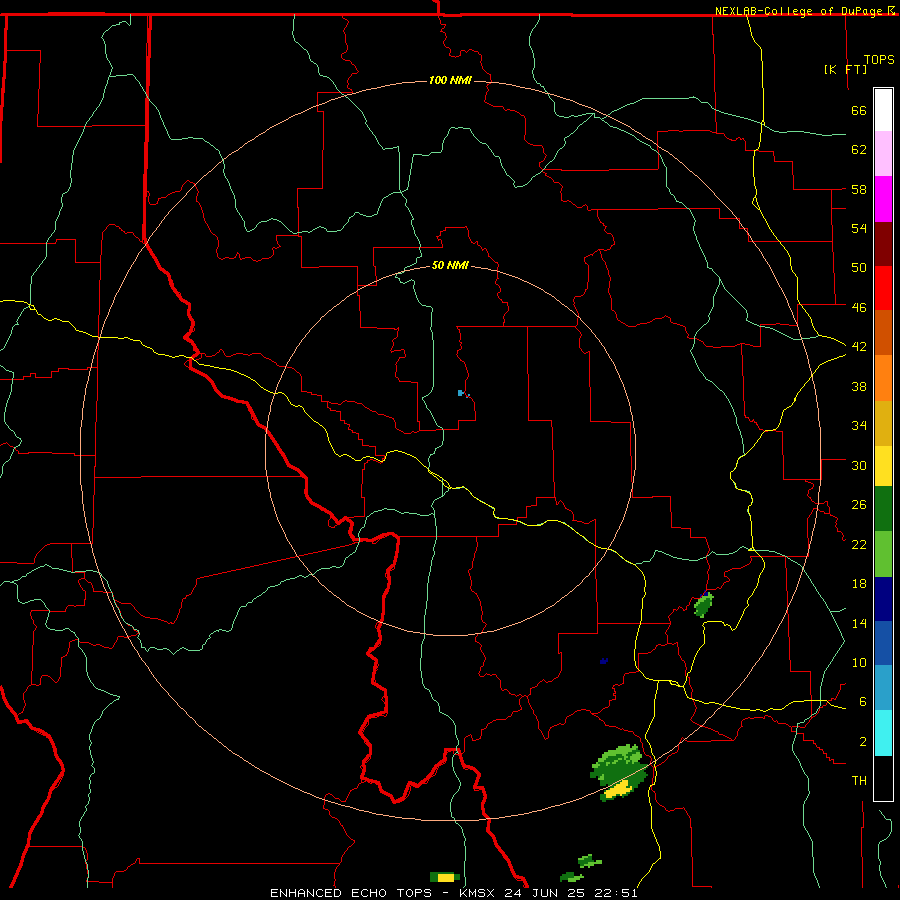Select the dark green legend swatch
The height and width of the screenshot is (900, 900).
[883, 509]
